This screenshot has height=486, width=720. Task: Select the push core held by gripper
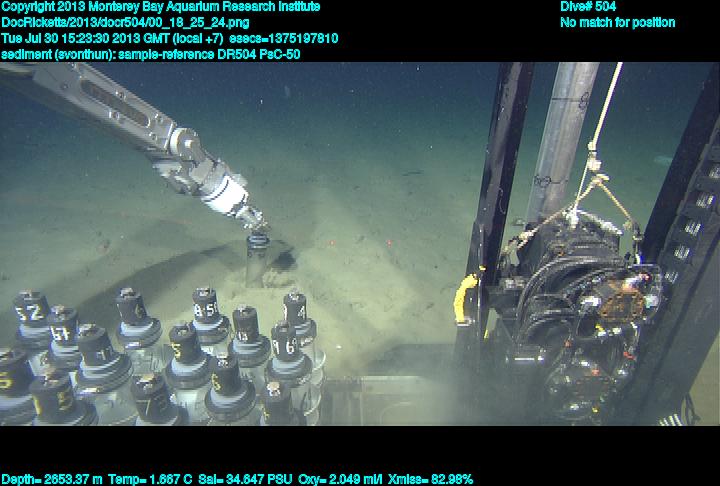[x=257, y=260]
